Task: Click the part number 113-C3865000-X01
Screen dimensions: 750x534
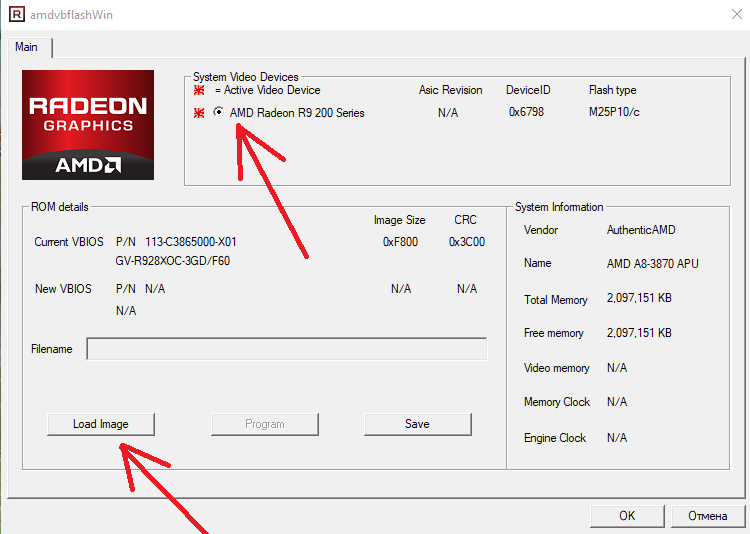Action: (191, 242)
